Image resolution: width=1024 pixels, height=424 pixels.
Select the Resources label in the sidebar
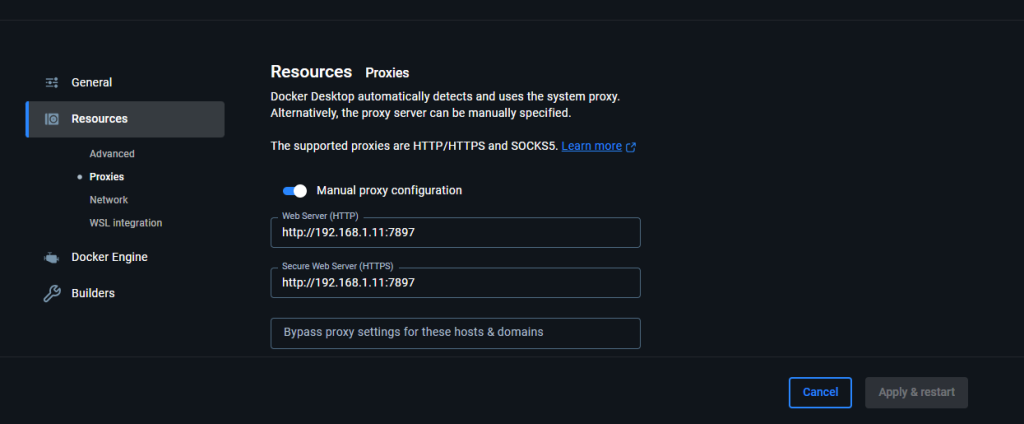pos(99,119)
